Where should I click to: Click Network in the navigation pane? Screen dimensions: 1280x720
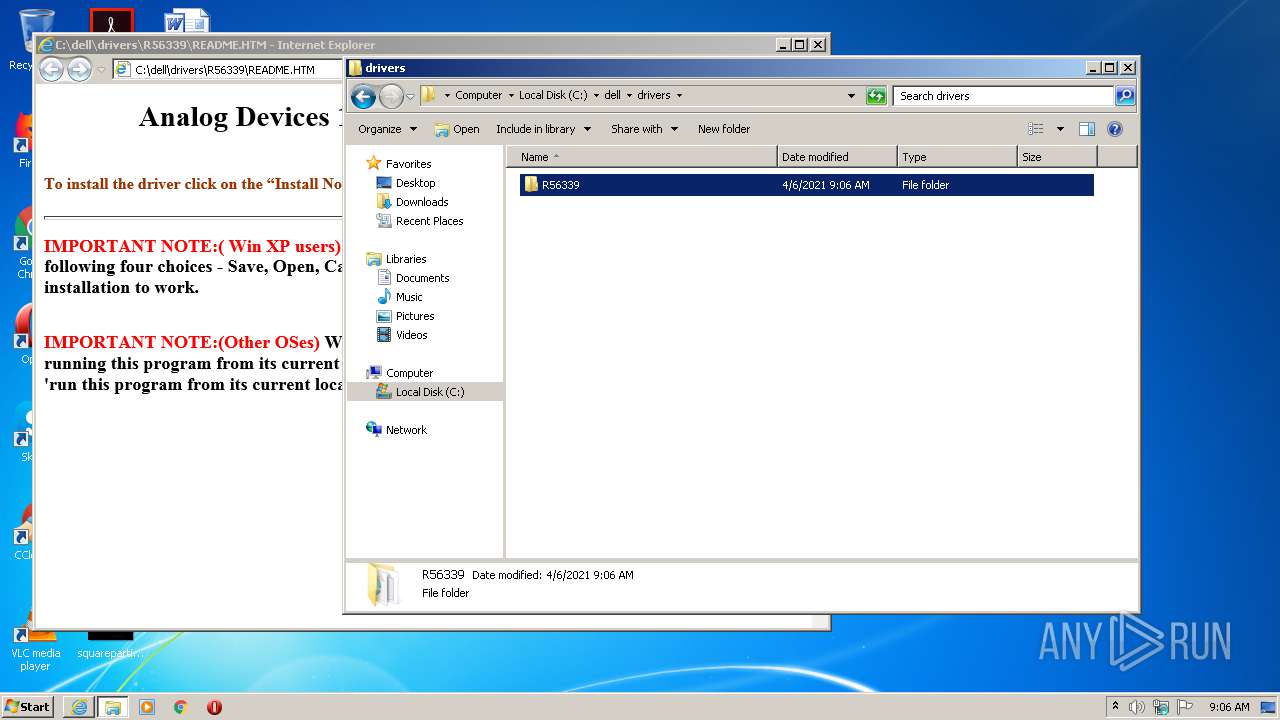tap(406, 430)
